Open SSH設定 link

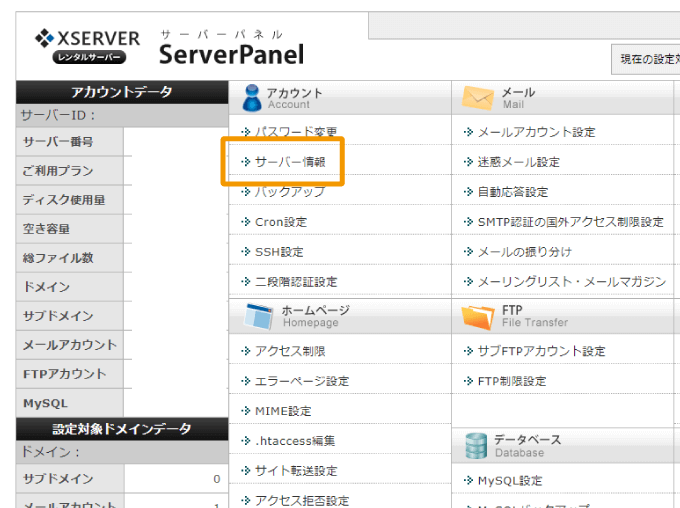279,252
